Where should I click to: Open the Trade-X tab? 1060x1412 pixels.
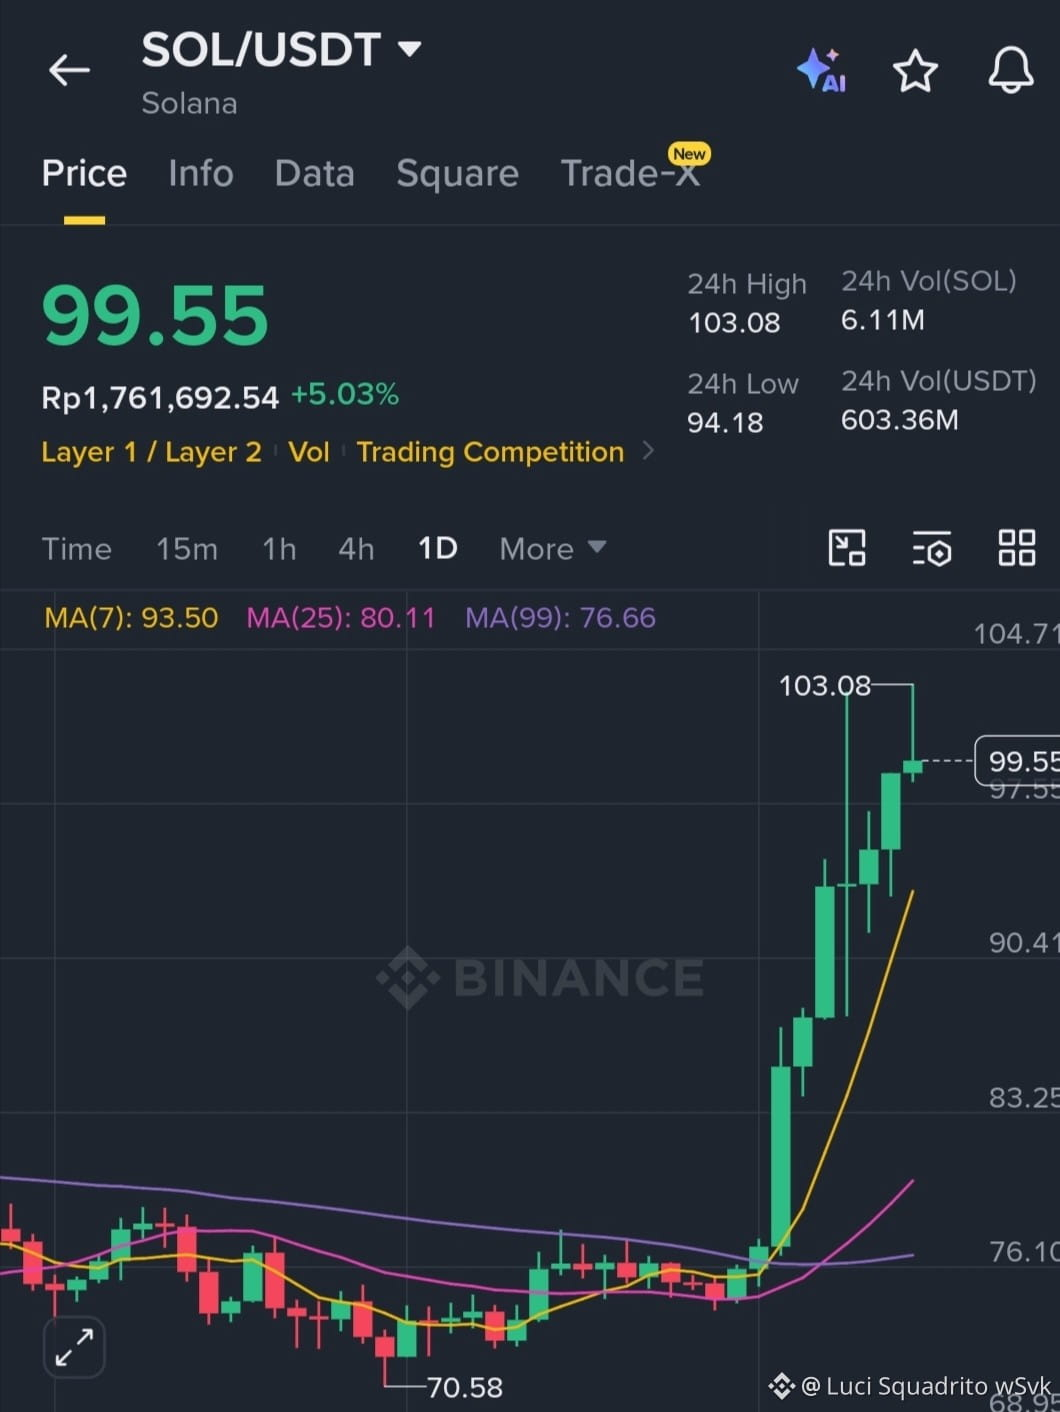(x=630, y=174)
